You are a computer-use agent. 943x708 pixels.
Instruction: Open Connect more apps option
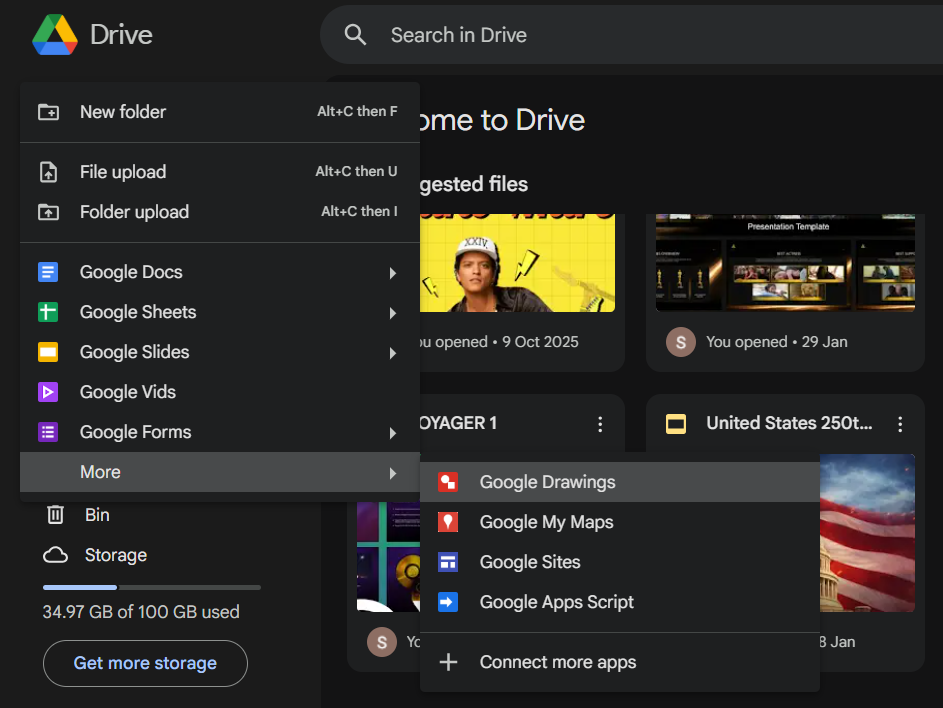[x=557, y=662]
